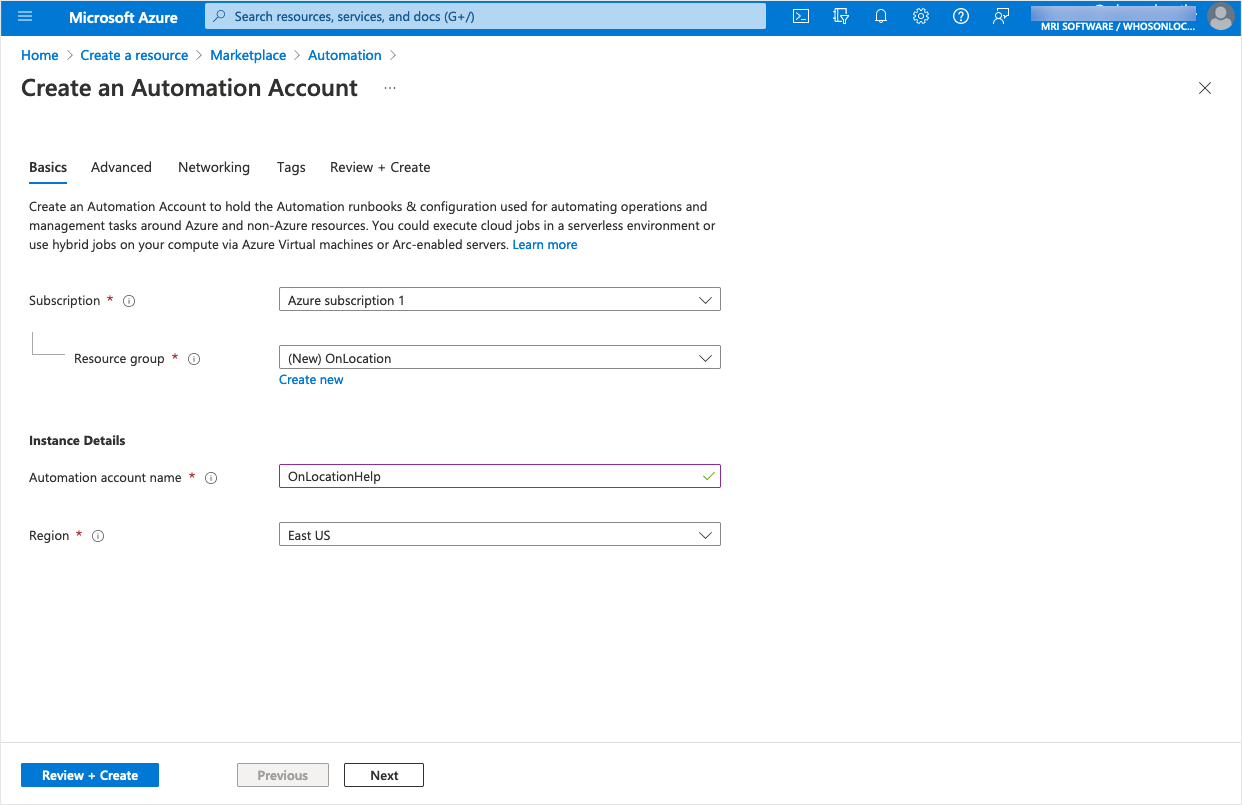Screen dimensions: 1242x805
Task: Open the notifications bell
Action: click(881, 17)
